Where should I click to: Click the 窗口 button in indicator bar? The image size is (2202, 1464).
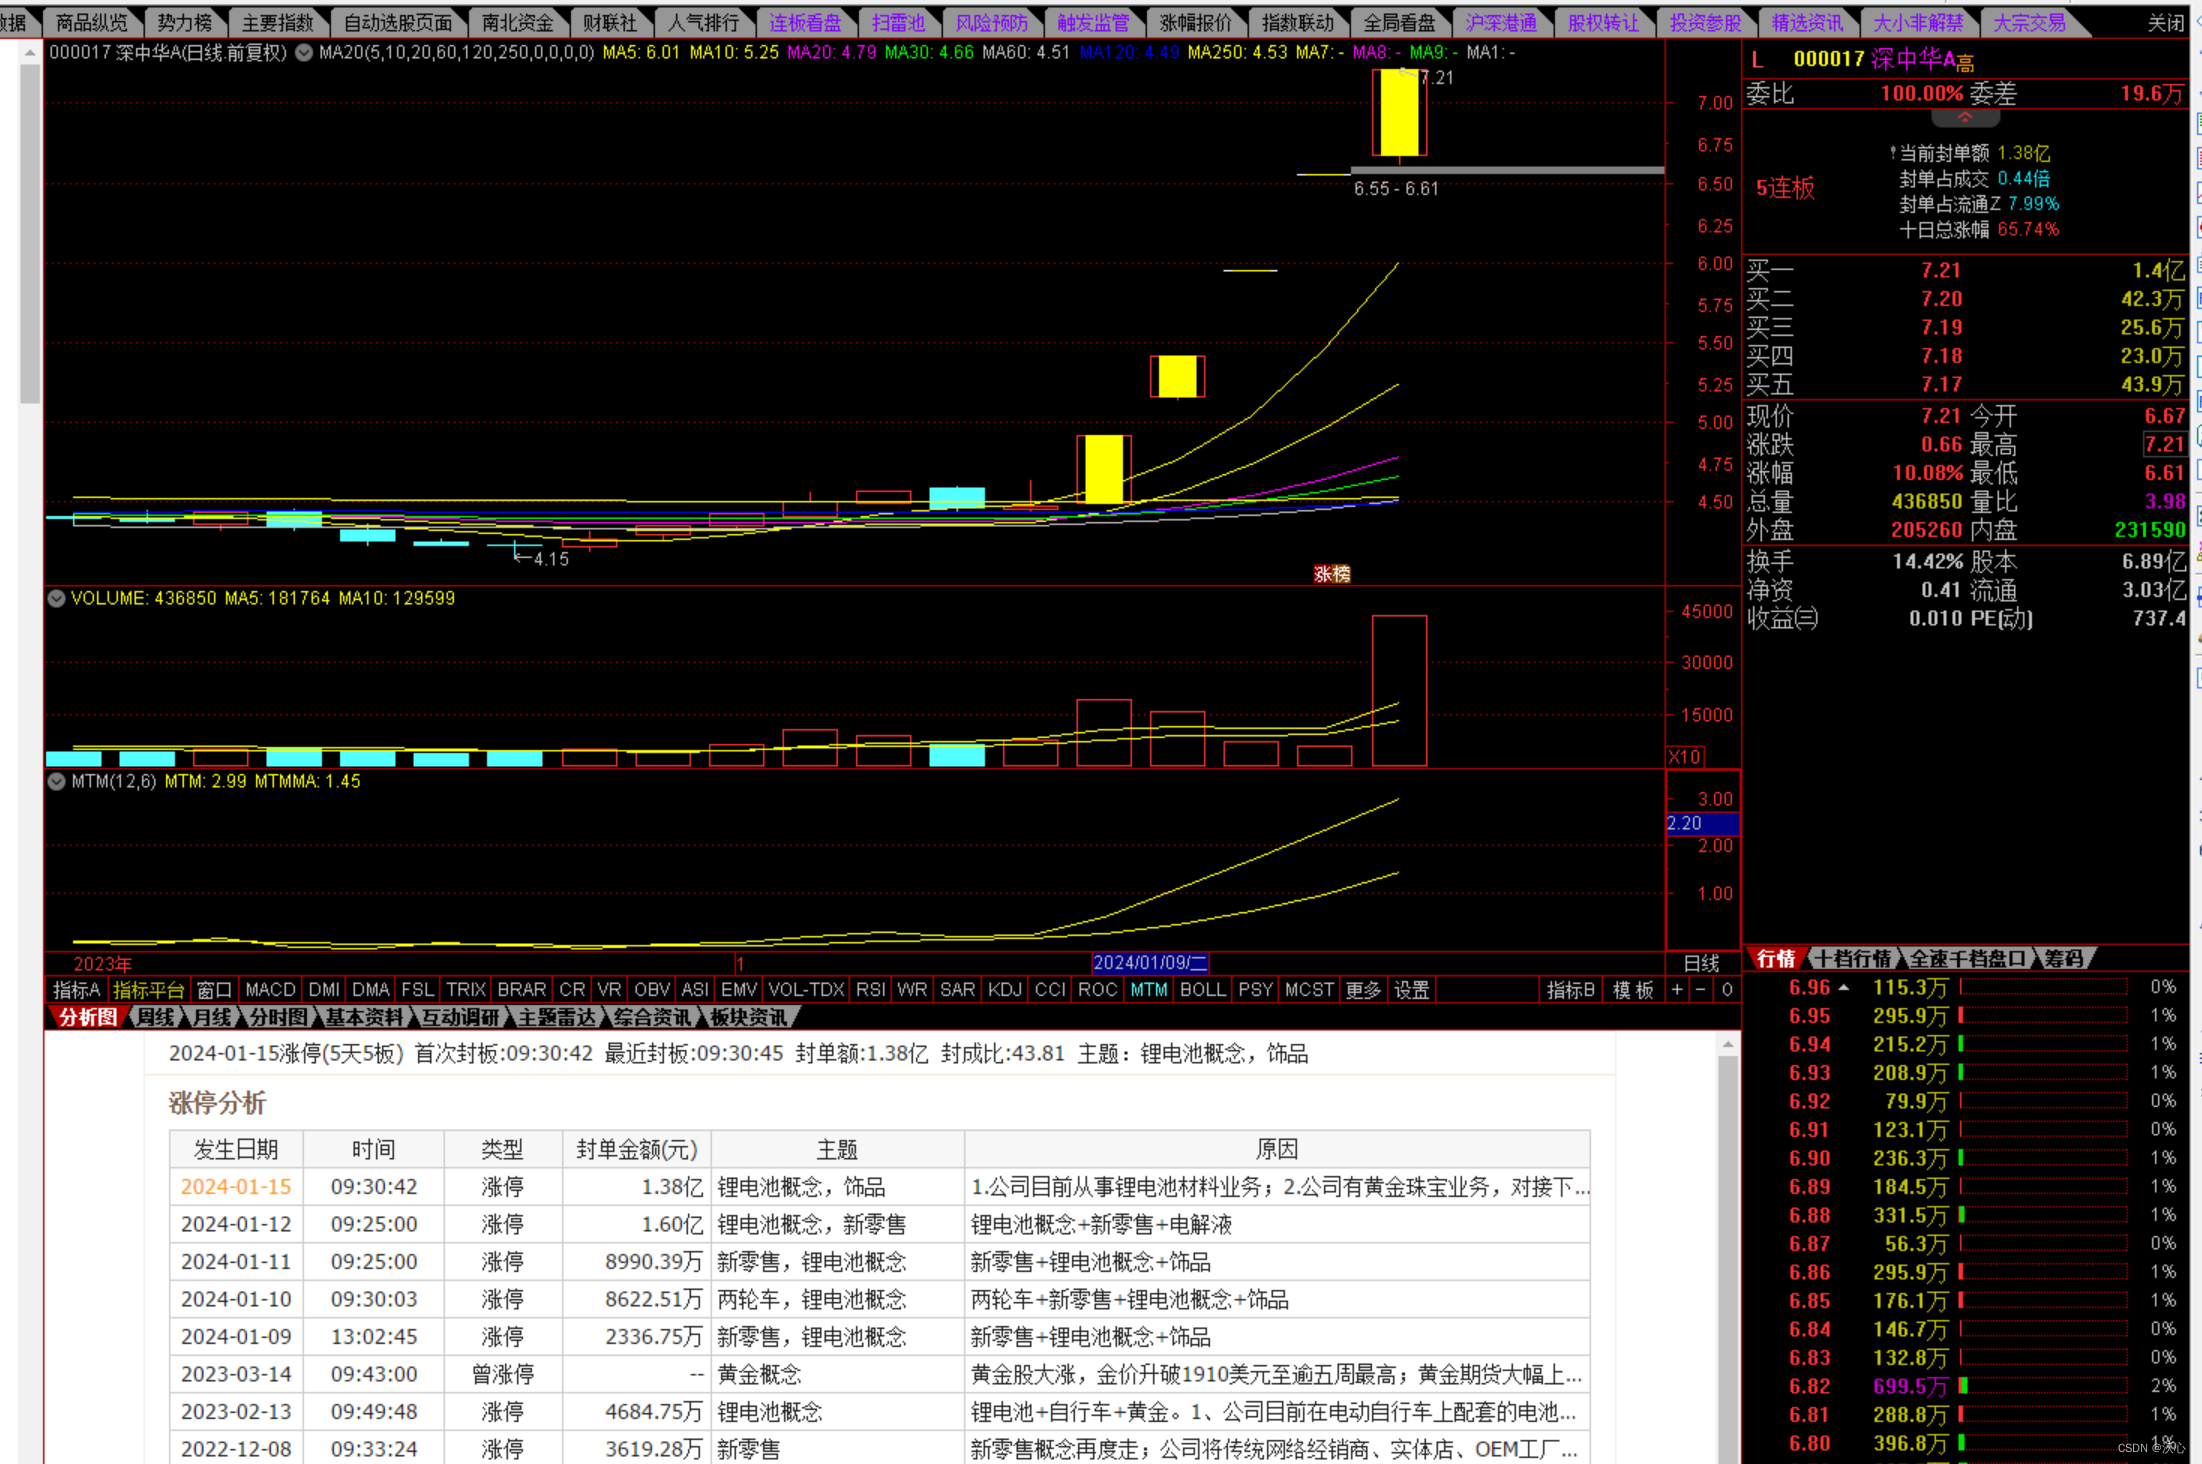tap(214, 990)
